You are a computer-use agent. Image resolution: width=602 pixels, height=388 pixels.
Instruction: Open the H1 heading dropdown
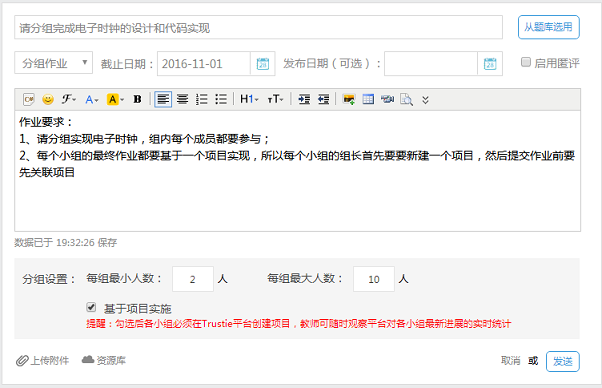pos(249,99)
